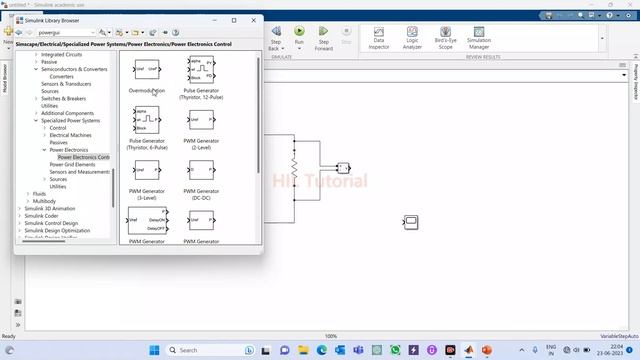Select Simulink Design Optimization library
The width and height of the screenshot is (640, 360).
pos(57,231)
